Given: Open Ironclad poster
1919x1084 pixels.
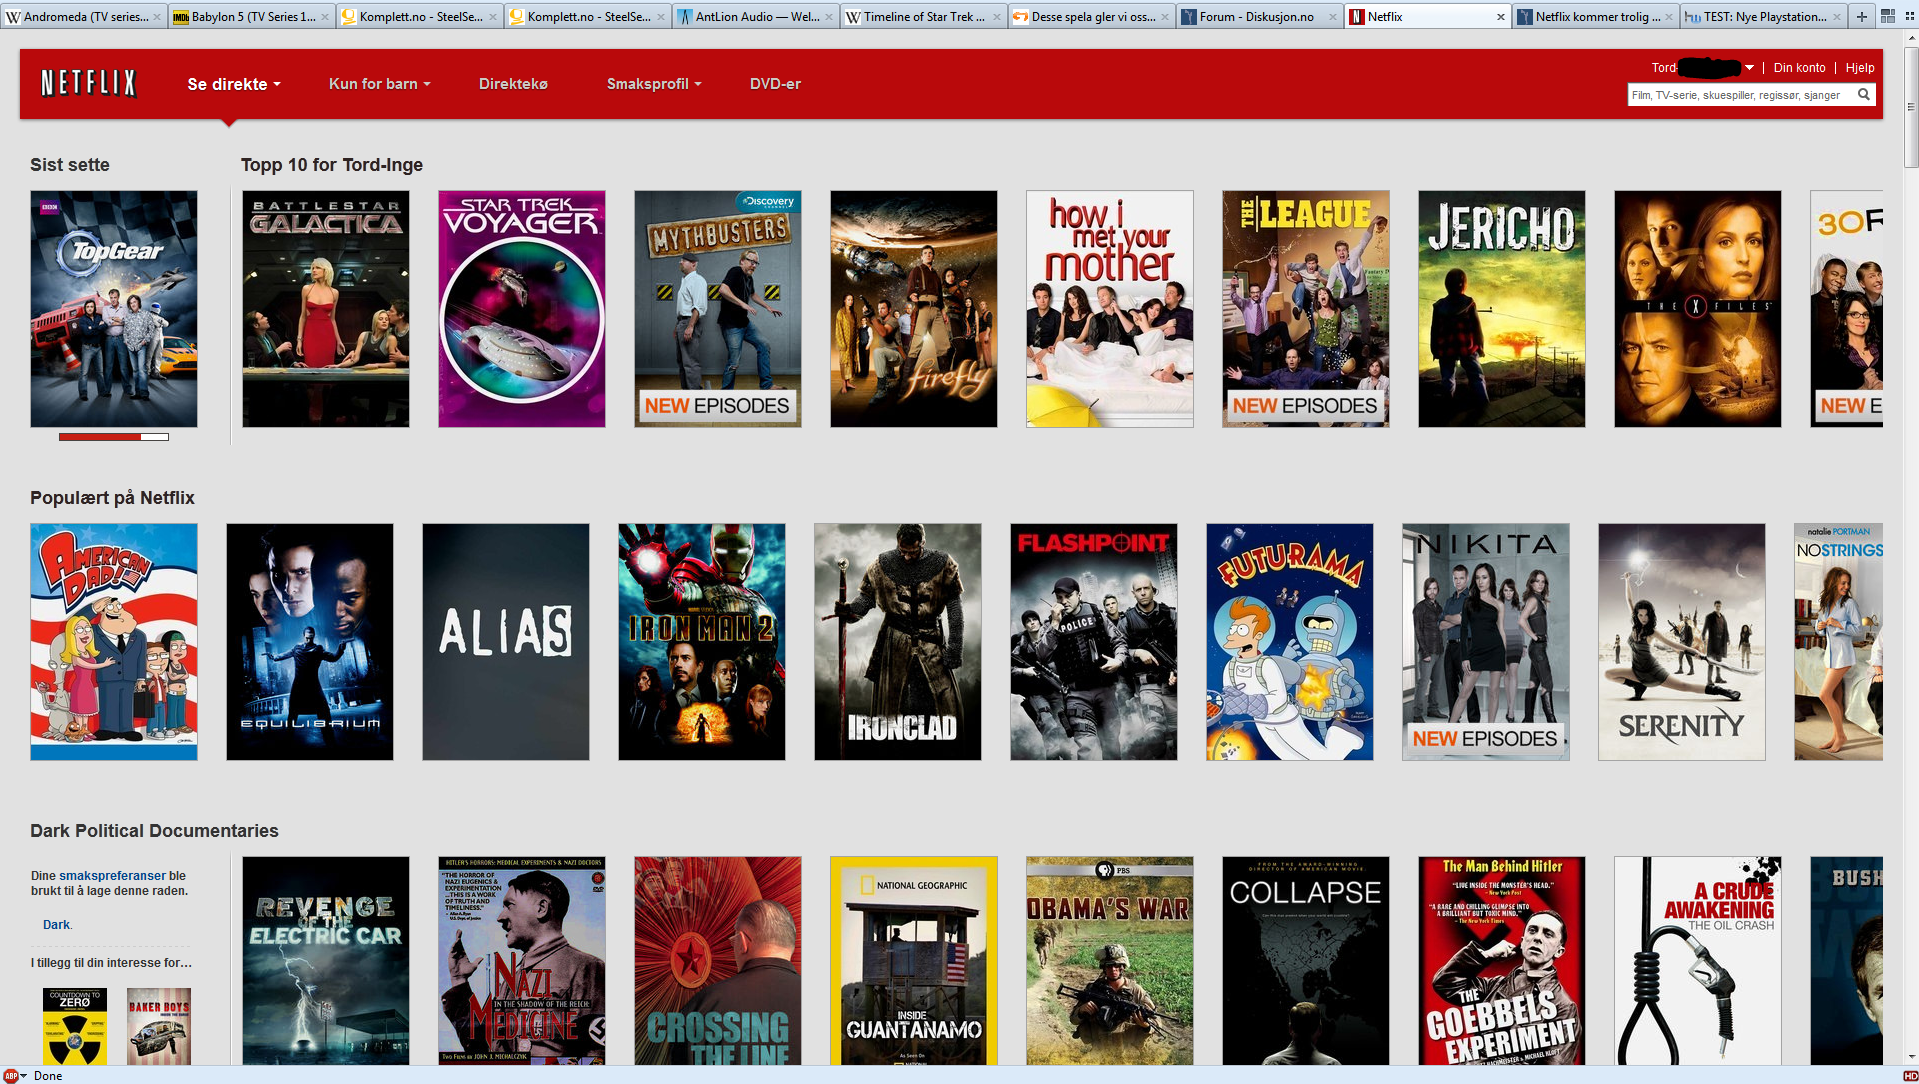Looking at the screenshot, I should pyautogui.click(x=898, y=642).
